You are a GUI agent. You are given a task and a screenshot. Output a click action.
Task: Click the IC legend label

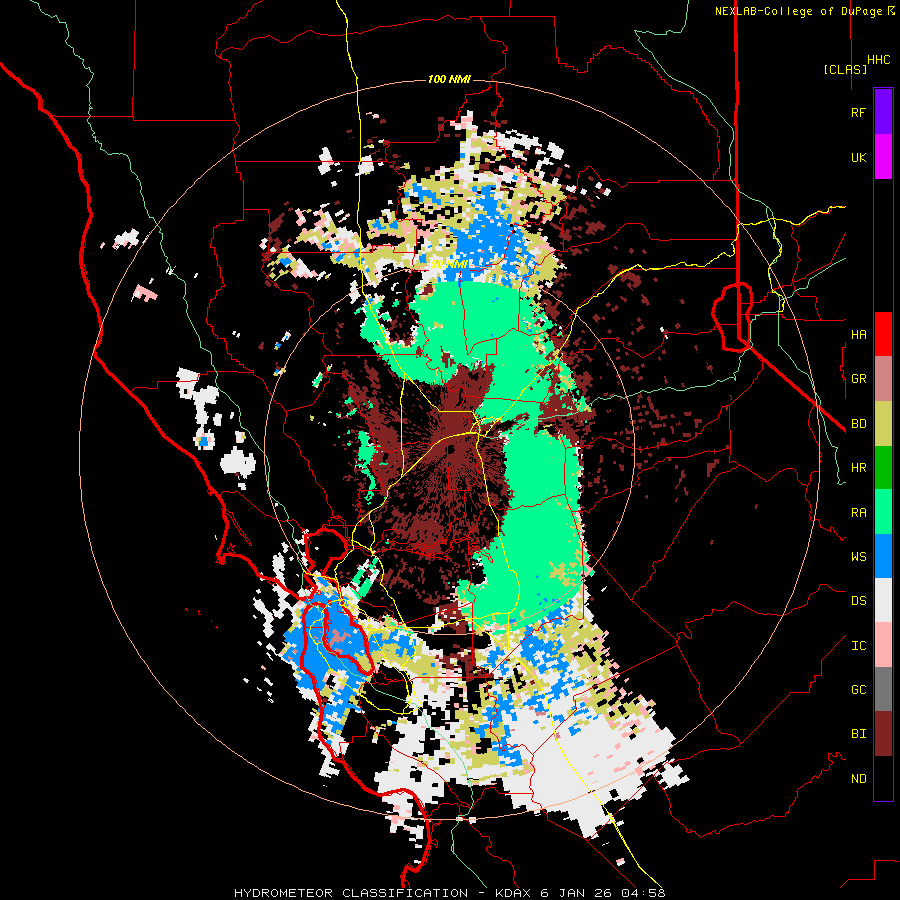click(x=858, y=645)
